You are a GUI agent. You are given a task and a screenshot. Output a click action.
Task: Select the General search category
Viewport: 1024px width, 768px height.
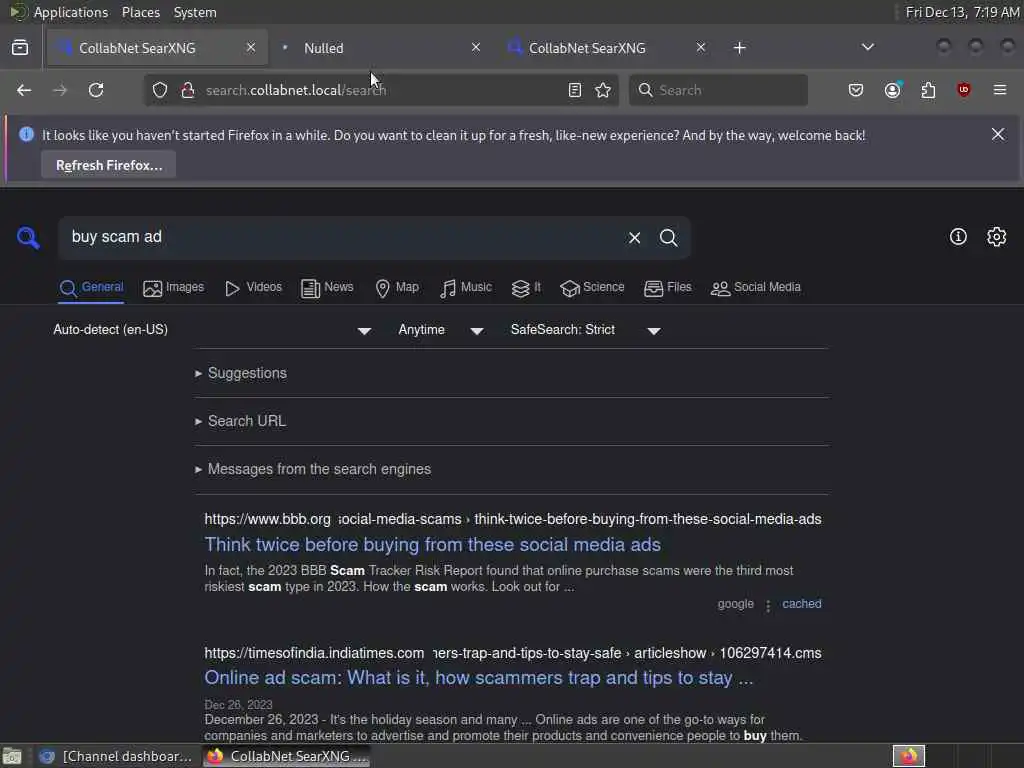pos(91,287)
